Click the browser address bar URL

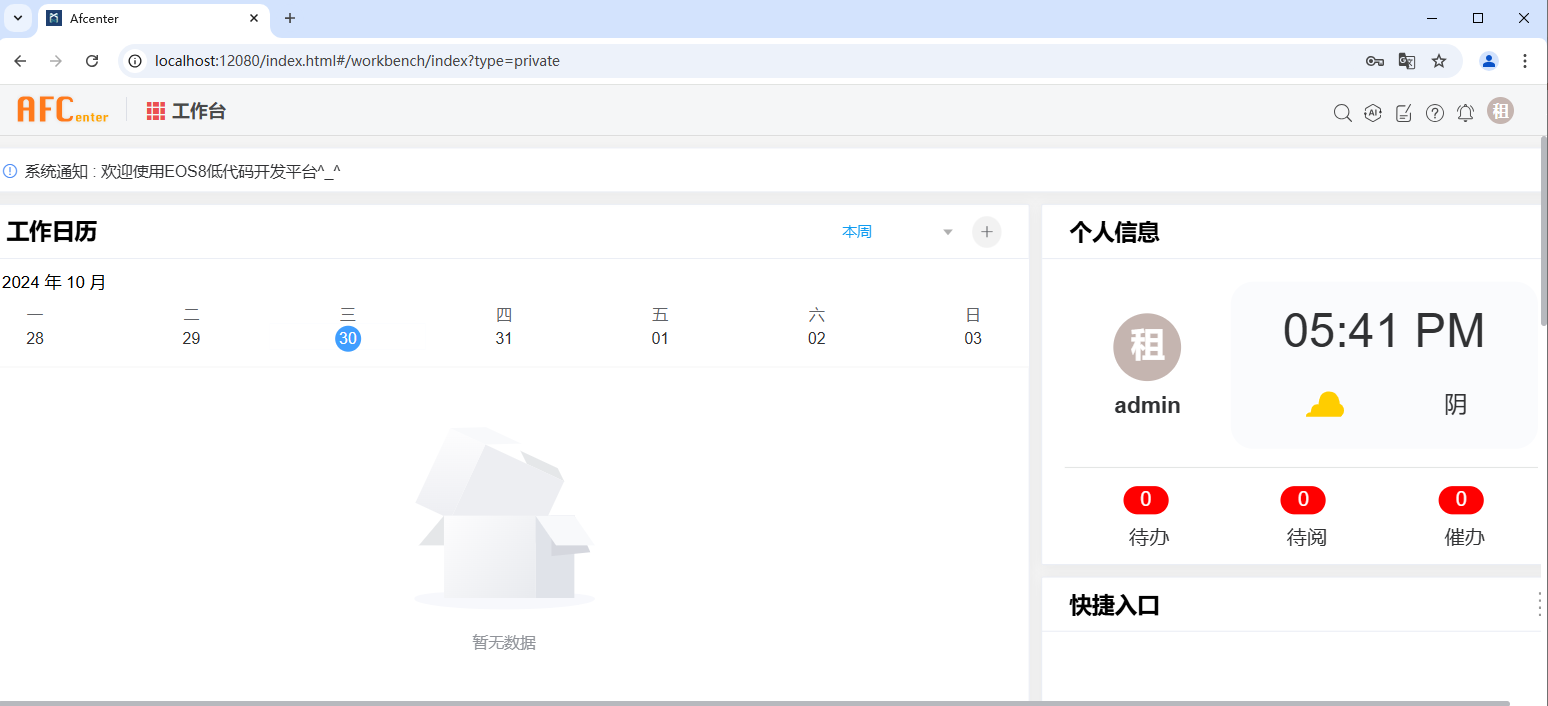click(x=357, y=61)
